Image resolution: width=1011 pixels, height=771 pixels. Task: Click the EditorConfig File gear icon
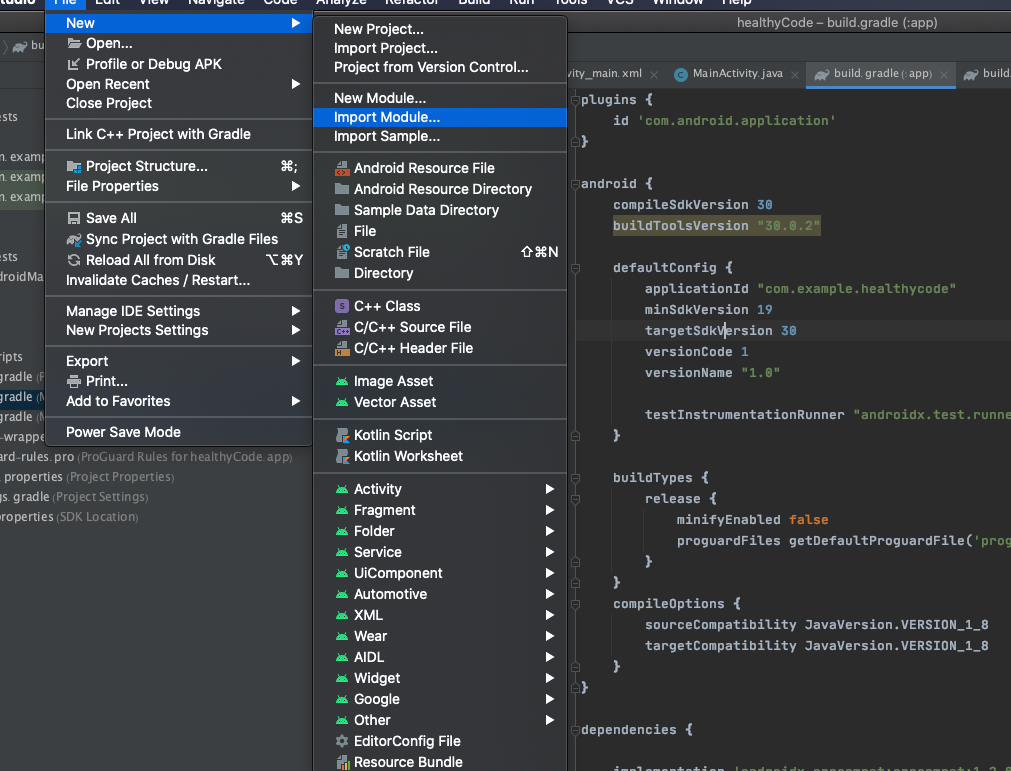click(342, 741)
